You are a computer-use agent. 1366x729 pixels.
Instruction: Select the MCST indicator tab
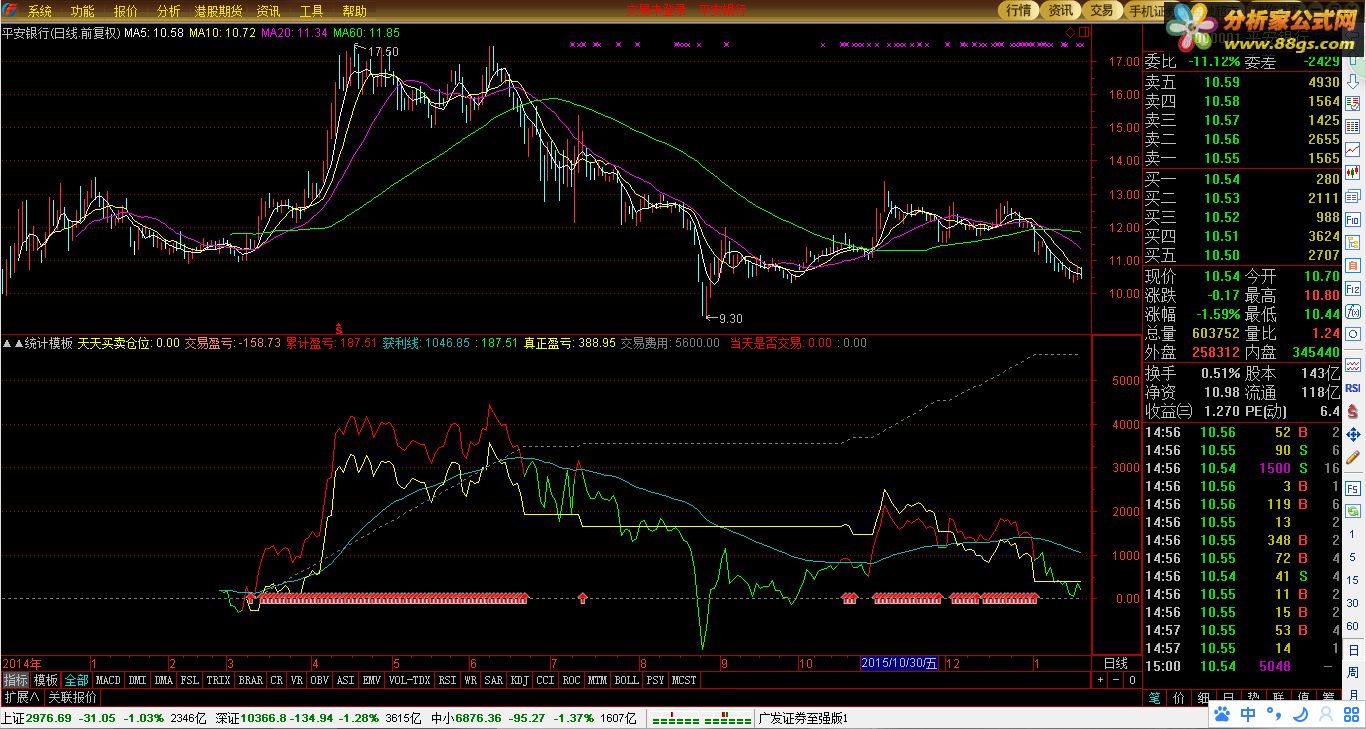pos(684,680)
